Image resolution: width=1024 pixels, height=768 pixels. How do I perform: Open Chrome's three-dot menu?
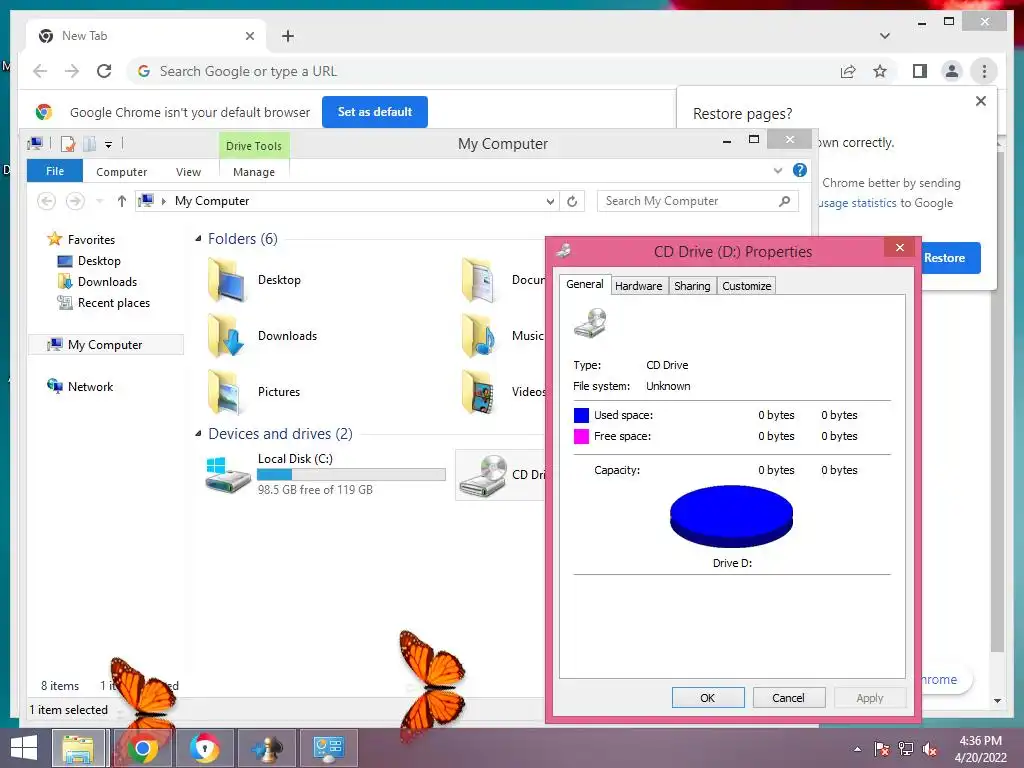[x=984, y=71]
